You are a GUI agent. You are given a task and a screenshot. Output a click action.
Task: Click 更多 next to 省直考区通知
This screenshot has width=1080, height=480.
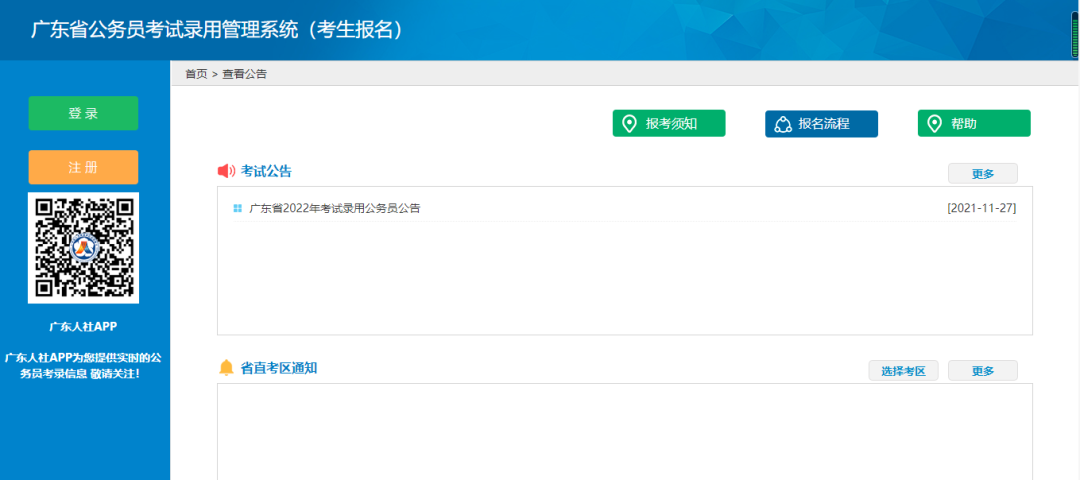point(983,371)
